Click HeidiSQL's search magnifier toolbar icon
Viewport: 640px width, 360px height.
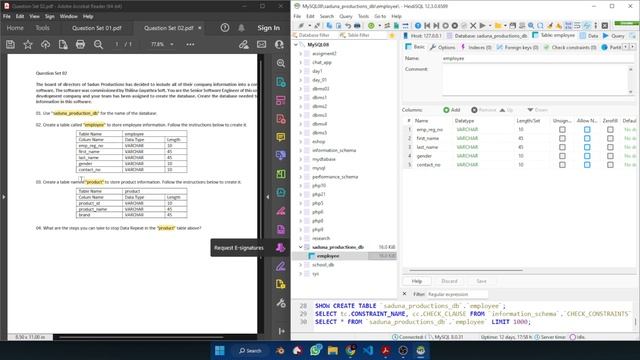(531, 25)
